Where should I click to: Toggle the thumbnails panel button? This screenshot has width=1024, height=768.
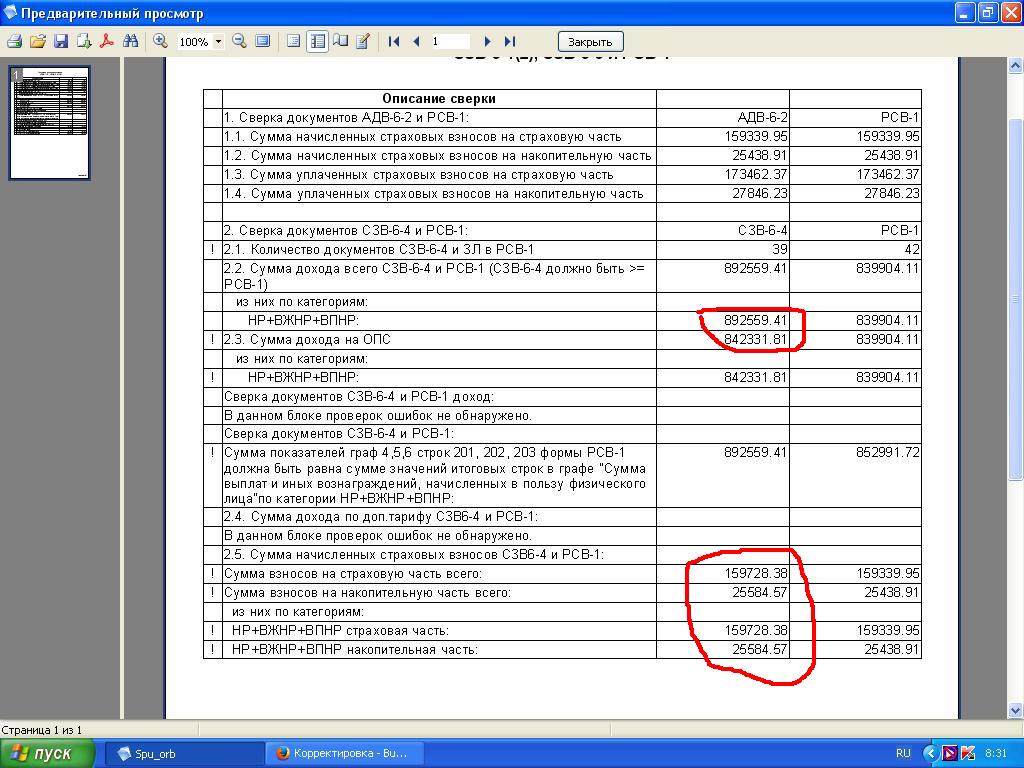[317, 41]
